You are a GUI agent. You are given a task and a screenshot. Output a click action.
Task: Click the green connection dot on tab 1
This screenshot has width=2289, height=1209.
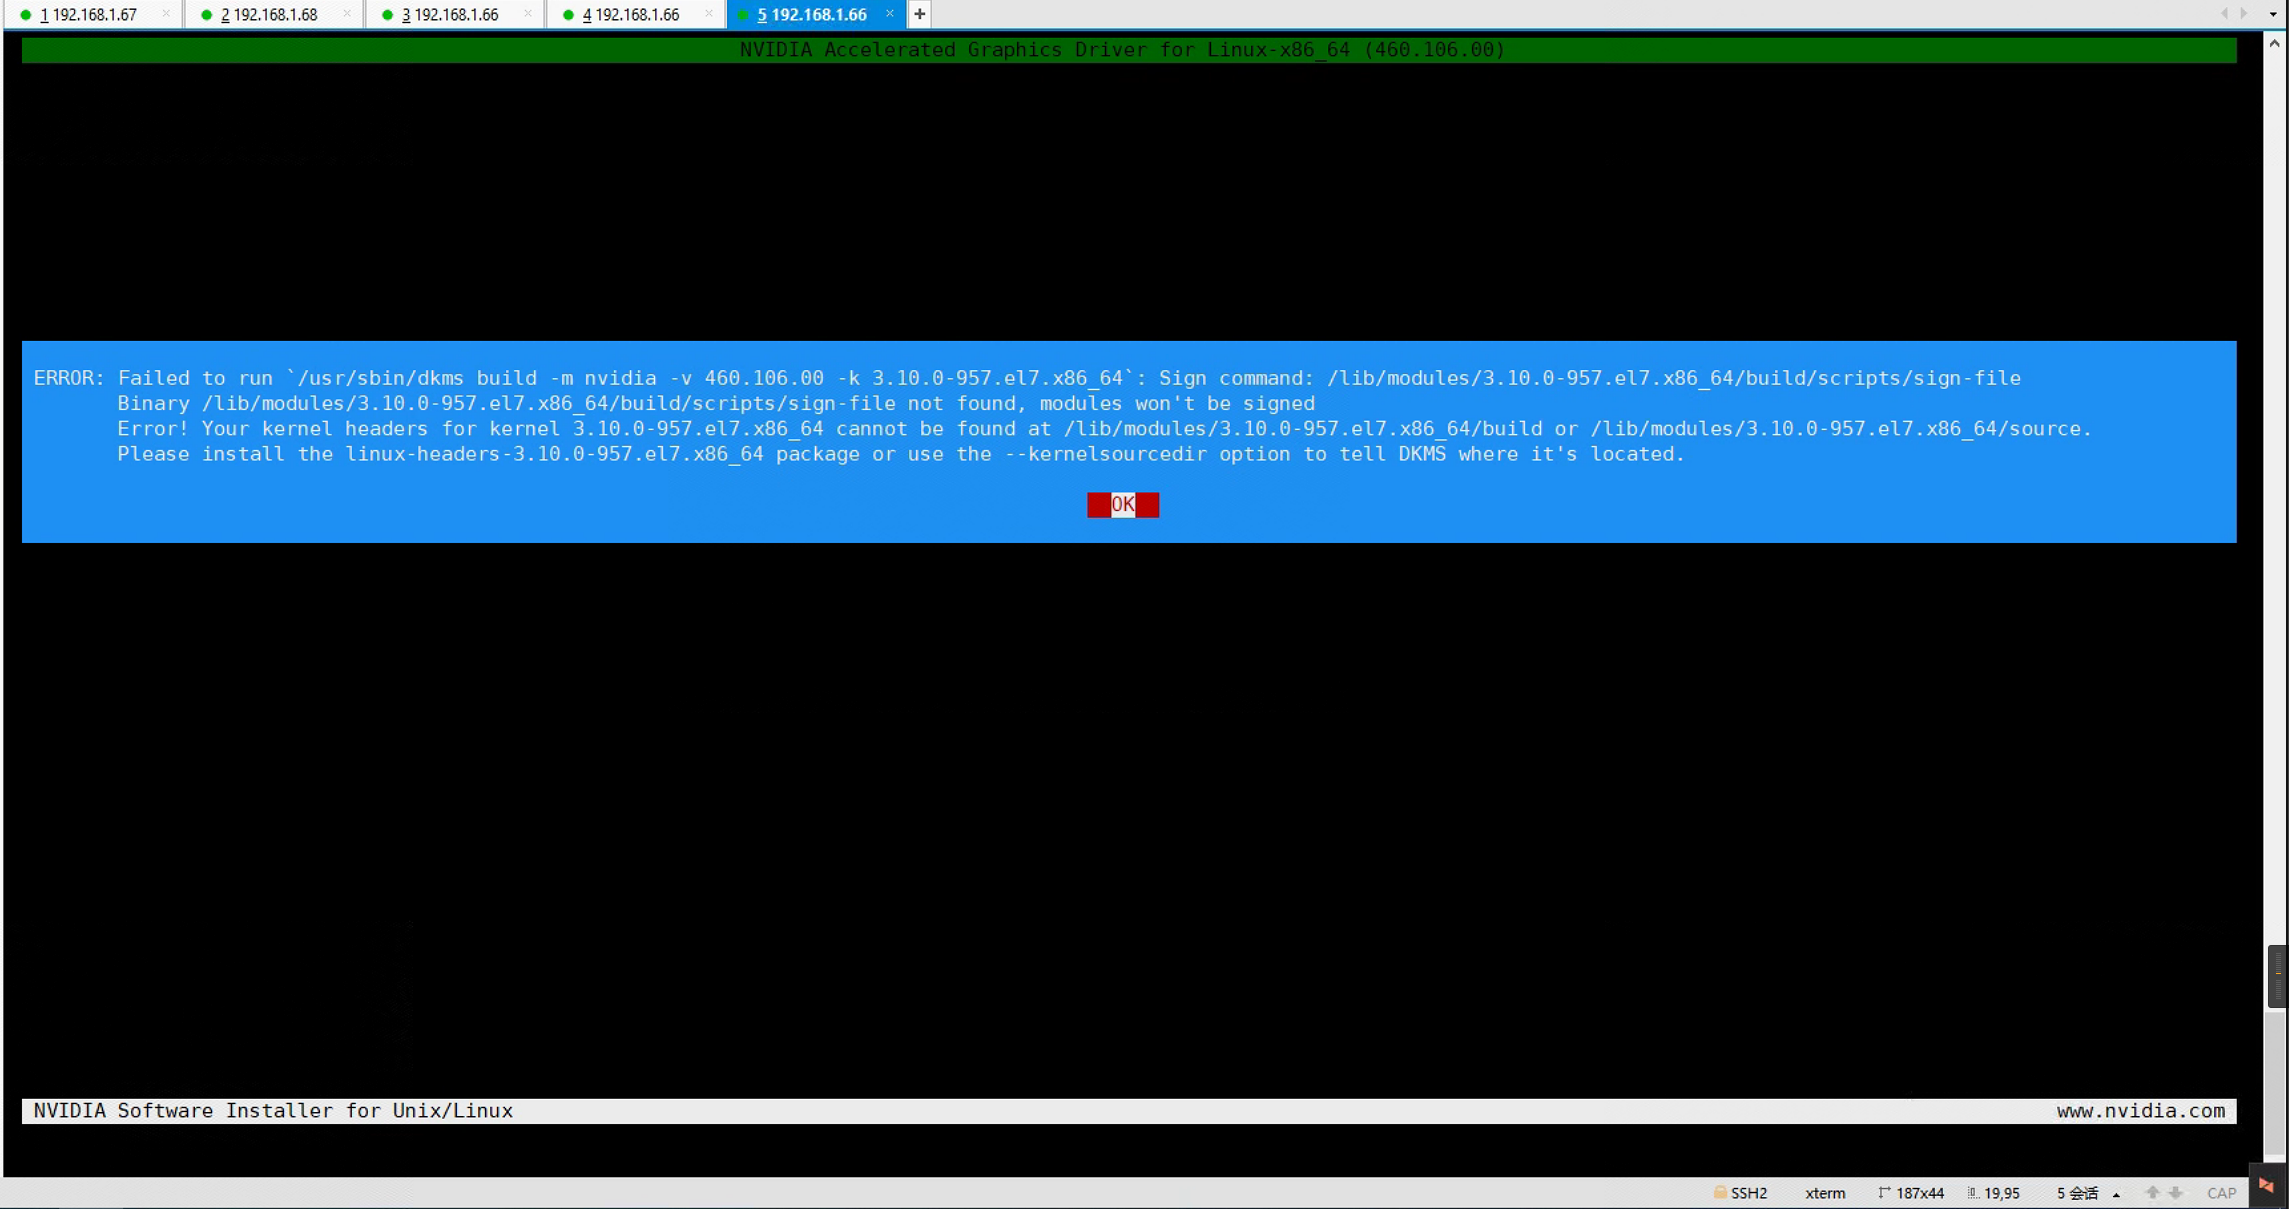(x=25, y=14)
